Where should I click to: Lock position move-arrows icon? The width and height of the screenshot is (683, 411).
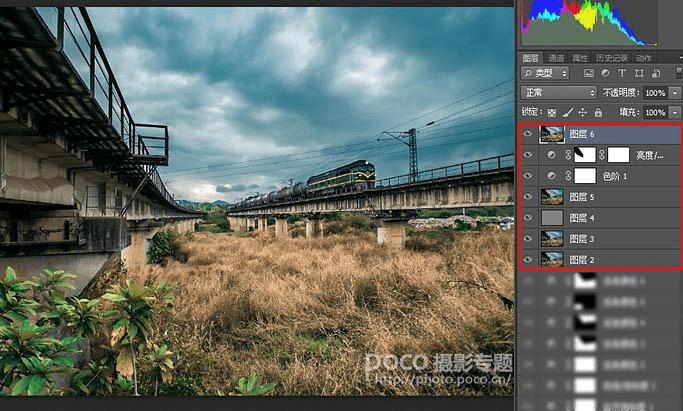583,113
